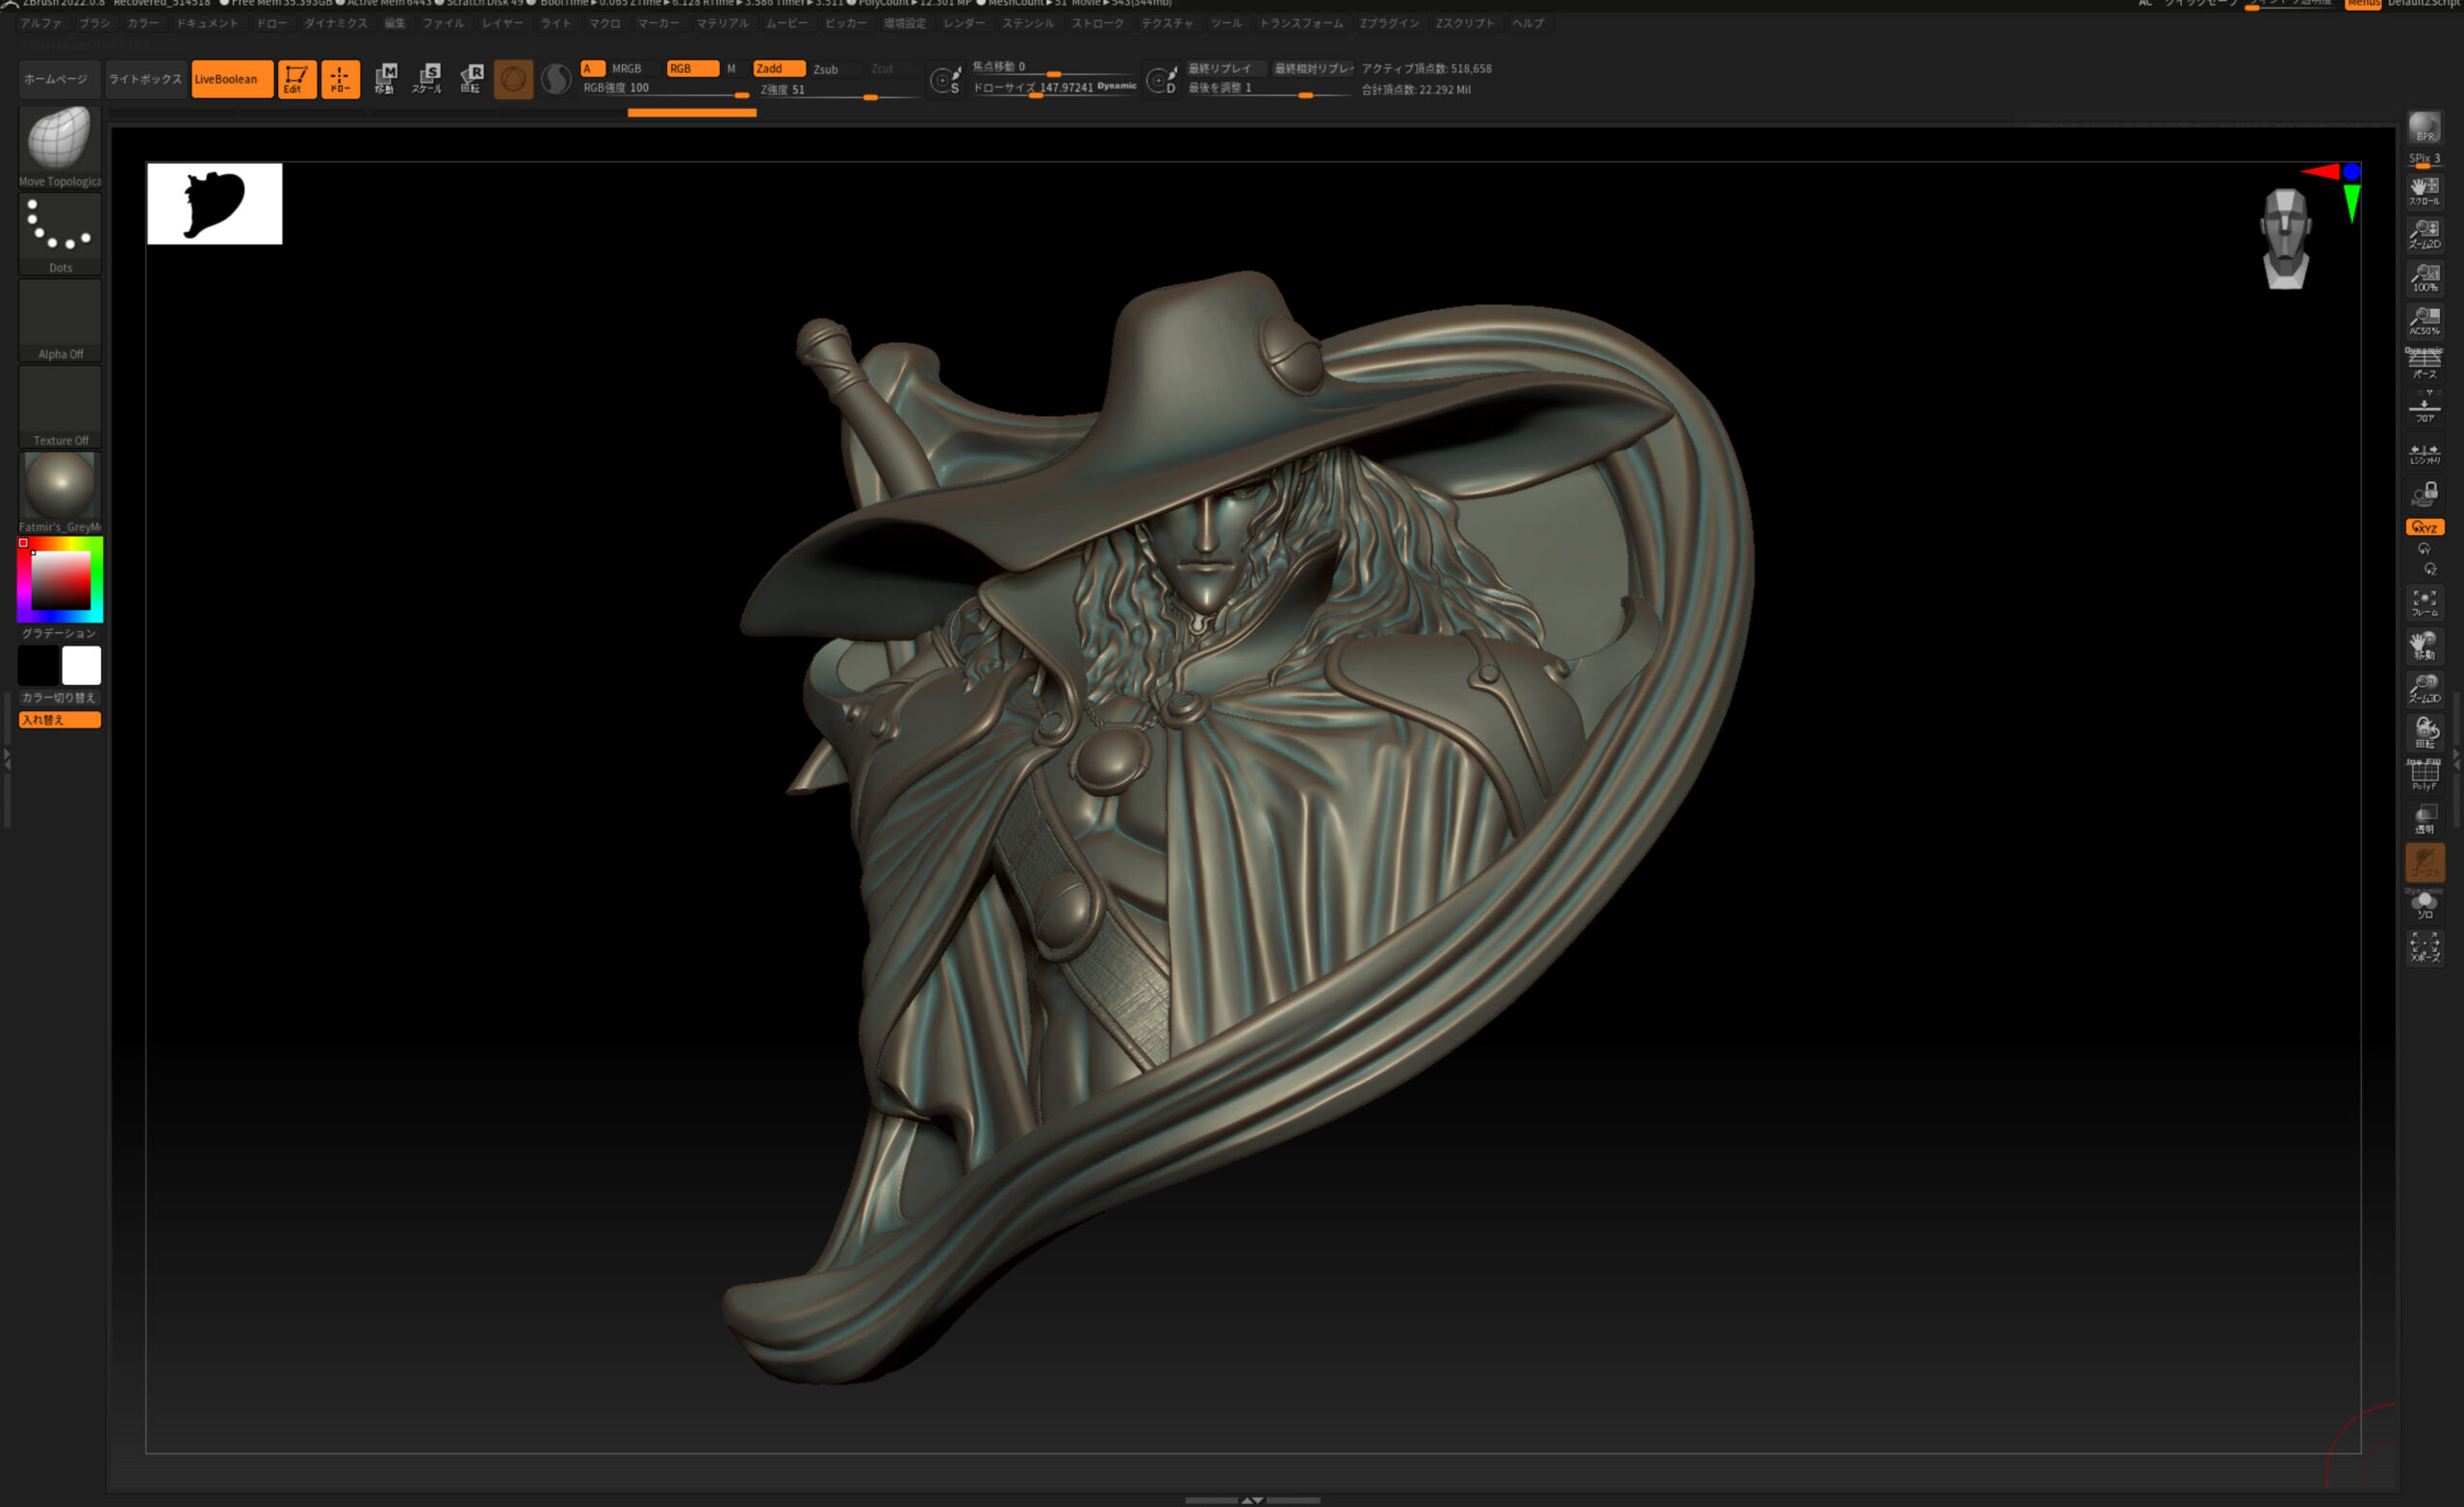The height and width of the screenshot is (1507, 2464).
Task: Toggle the RGB channel button
Action: click(x=692, y=68)
